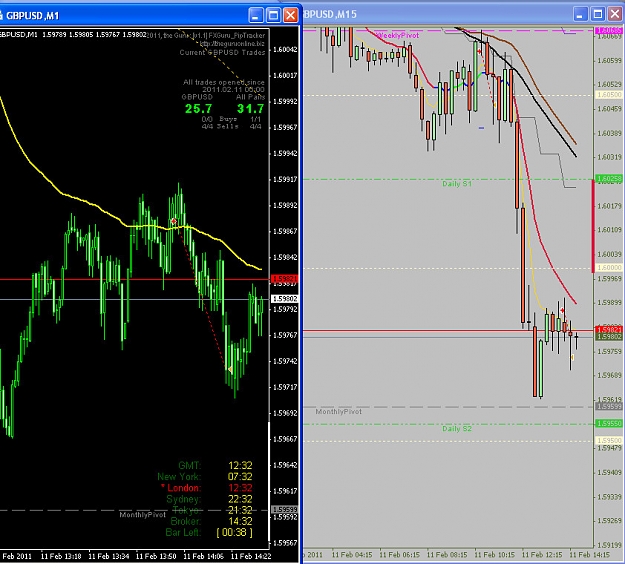Click the Daily S2 label on M15 chart

(457, 429)
